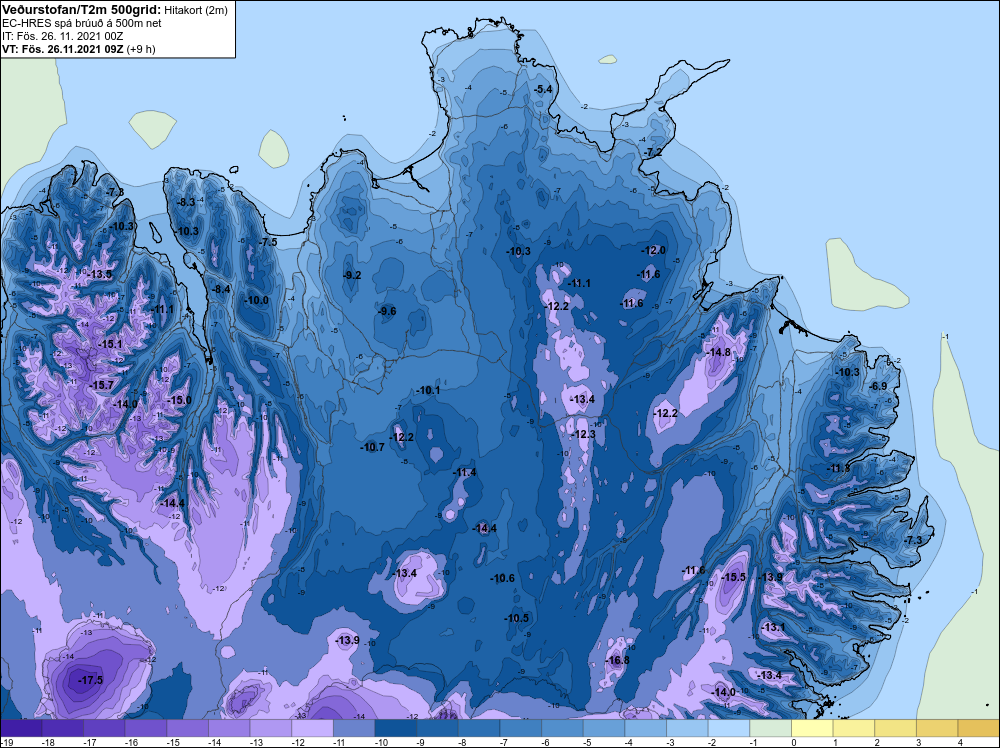Click the -10.0 temperature reading
Screen dimensions: 1000x748
click(x=256, y=300)
